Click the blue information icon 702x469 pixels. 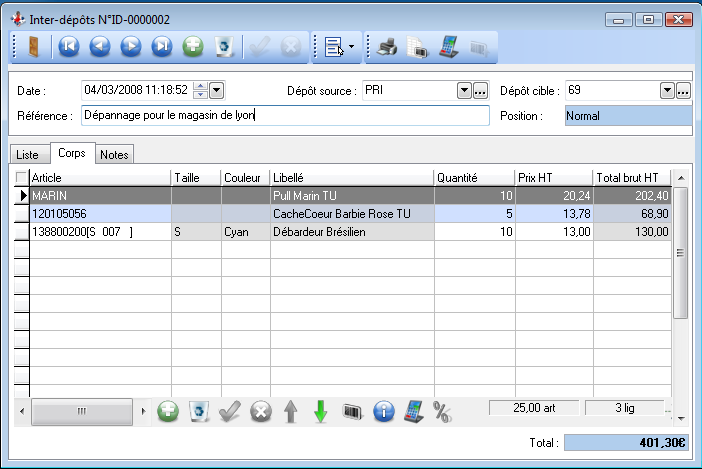click(382, 411)
